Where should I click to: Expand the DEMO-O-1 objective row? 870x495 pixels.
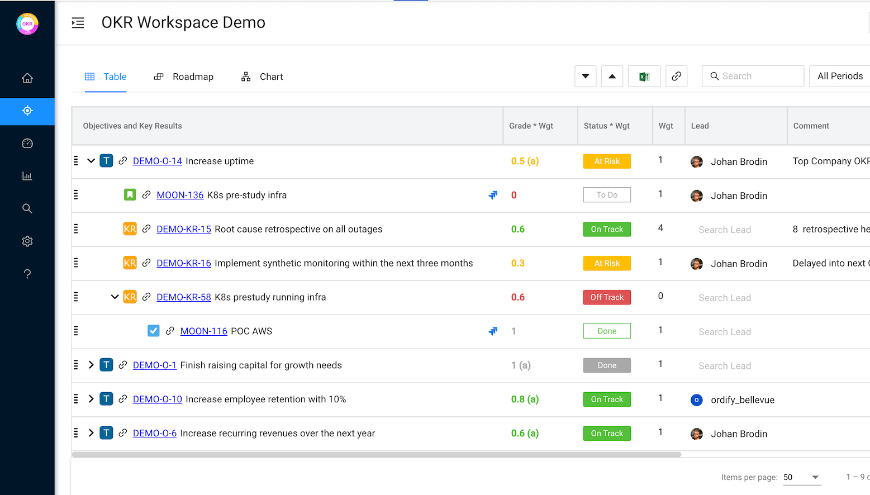point(91,365)
